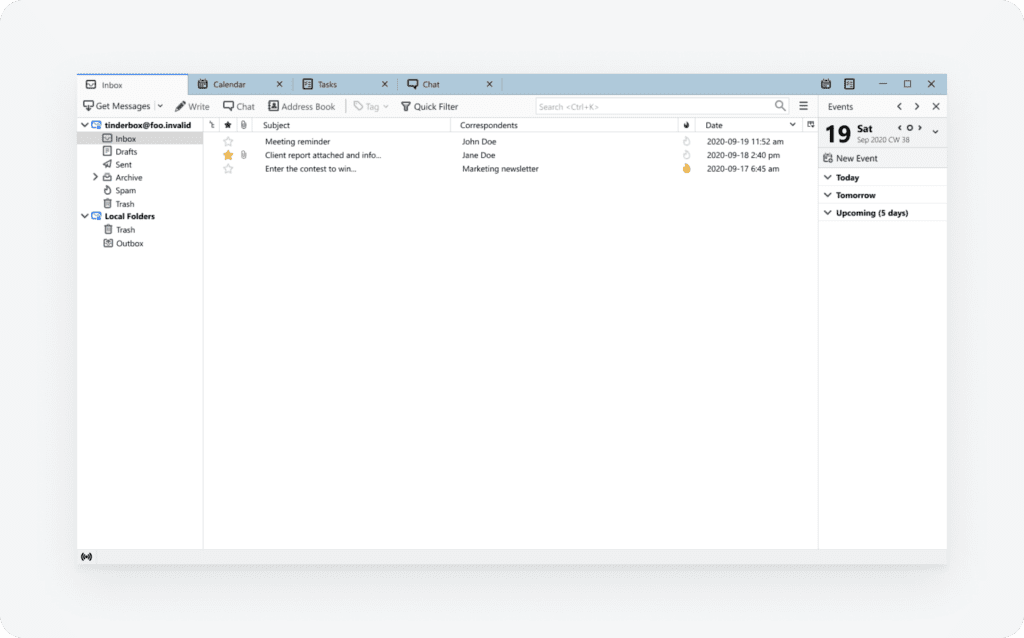
Task: Close the Chat tab
Action: pos(489,84)
